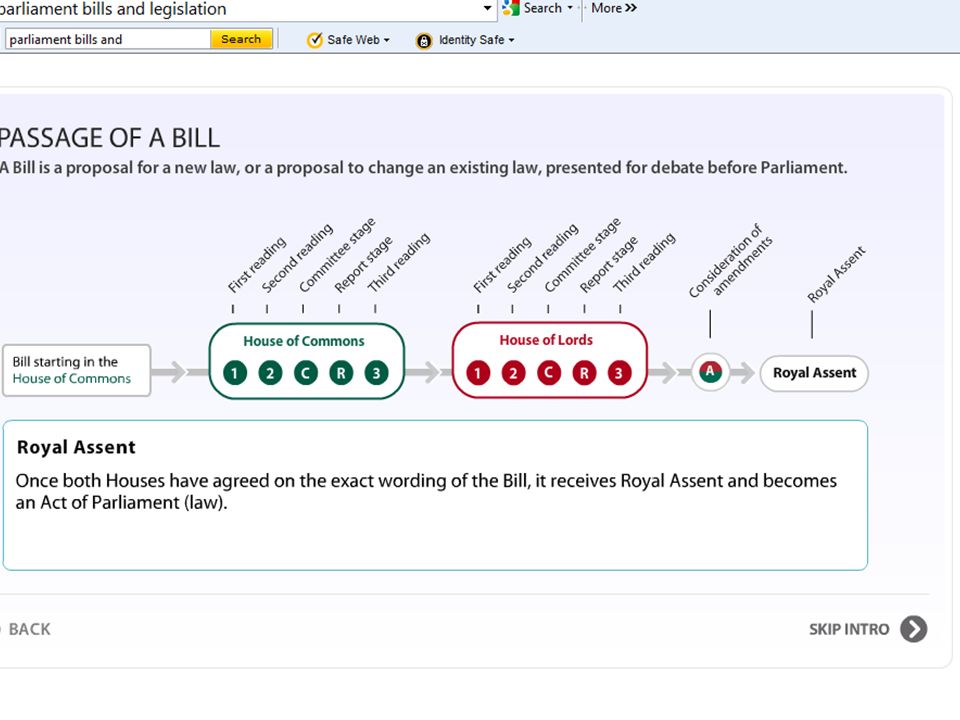The height and width of the screenshot is (720, 960).
Task: Click the Skip Intro arrow icon
Action: coord(913,629)
